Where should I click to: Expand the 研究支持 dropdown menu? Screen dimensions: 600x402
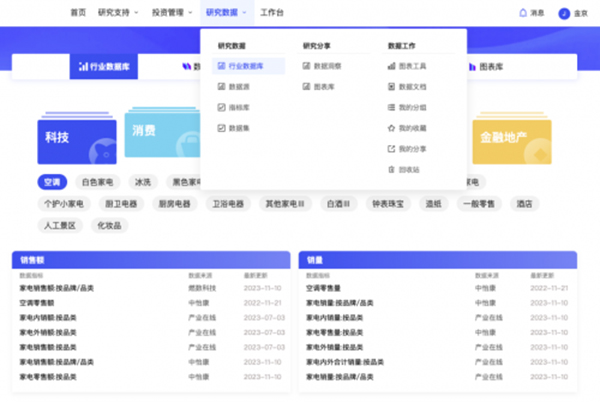[x=118, y=13]
